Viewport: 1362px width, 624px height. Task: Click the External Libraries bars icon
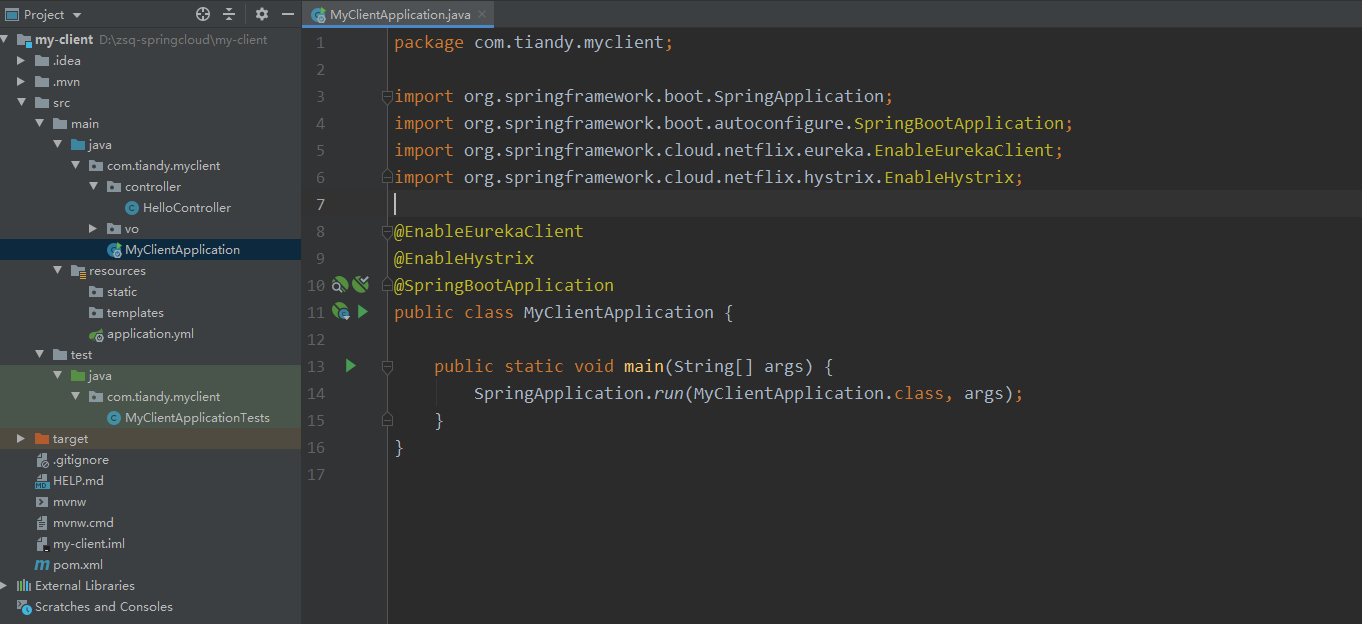(x=24, y=586)
